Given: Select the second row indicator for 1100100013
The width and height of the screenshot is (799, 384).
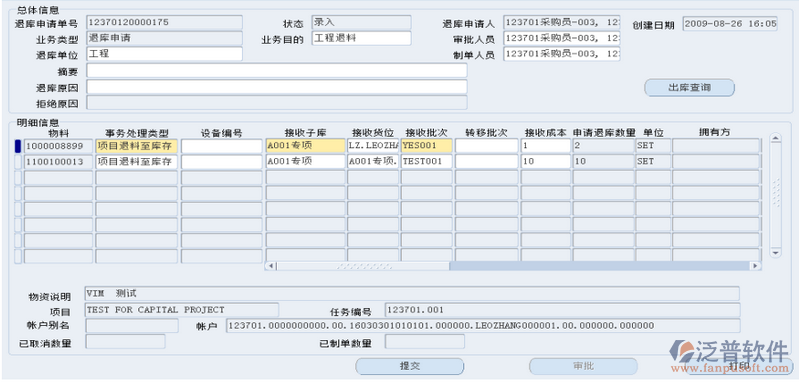Looking at the screenshot, I should point(18,162).
